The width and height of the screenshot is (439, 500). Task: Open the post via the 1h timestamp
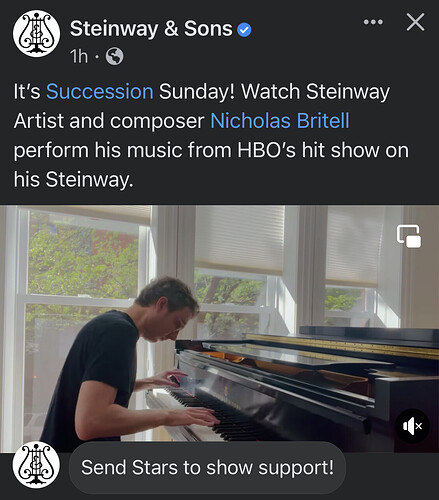[x=79, y=56]
